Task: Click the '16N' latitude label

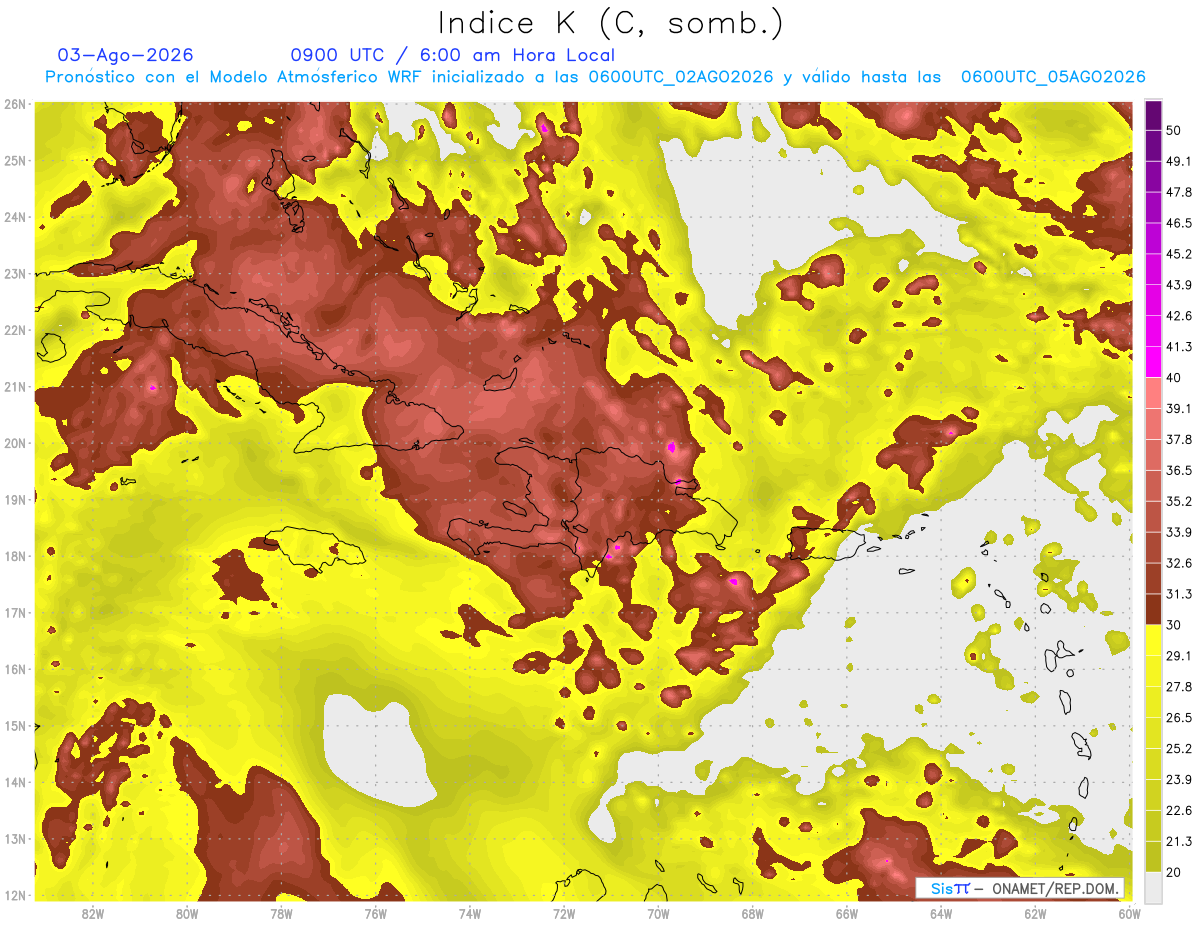Action: tap(15, 669)
